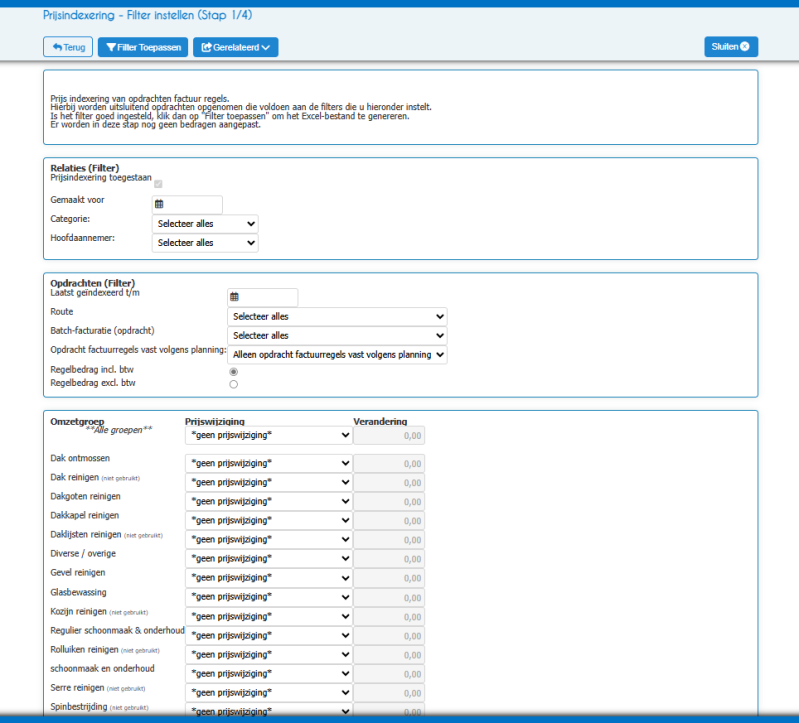Click the Verandering column header
Viewport: 799px width, 723px height.
click(380, 421)
